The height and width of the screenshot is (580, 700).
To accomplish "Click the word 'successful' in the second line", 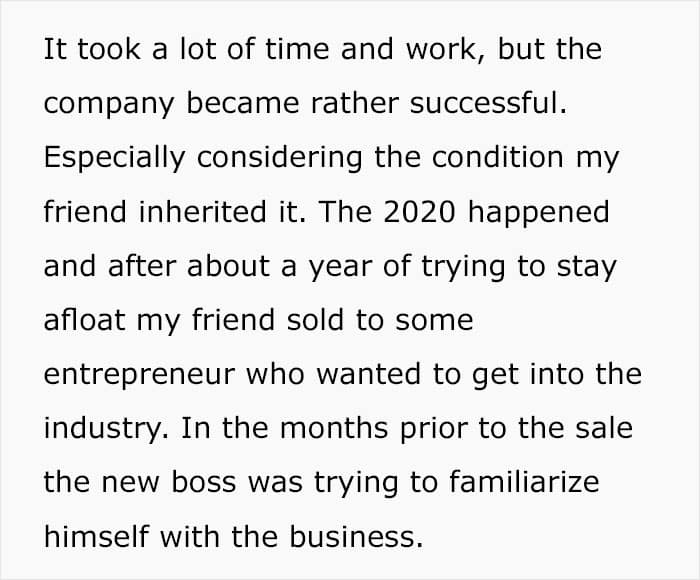I will click(484, 103).
